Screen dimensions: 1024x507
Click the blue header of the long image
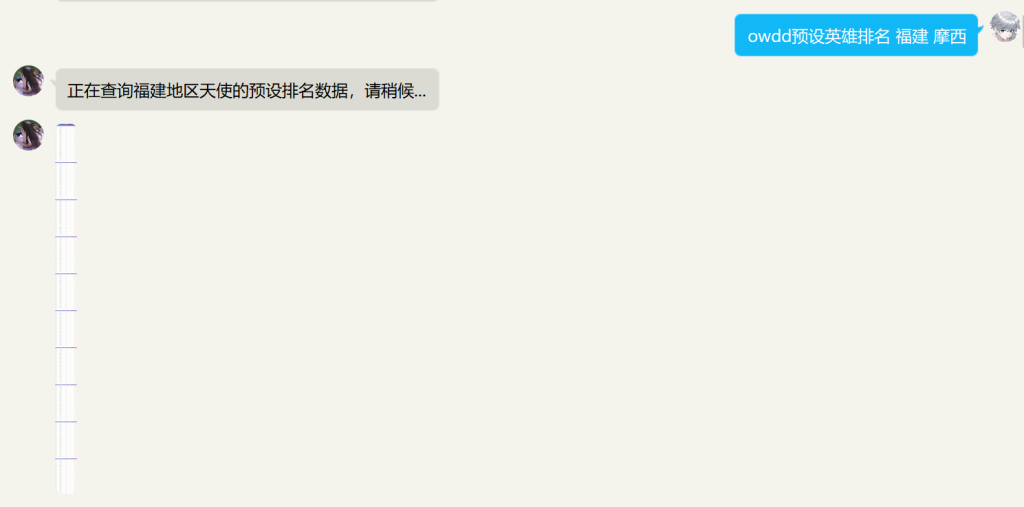coord(66,125)
